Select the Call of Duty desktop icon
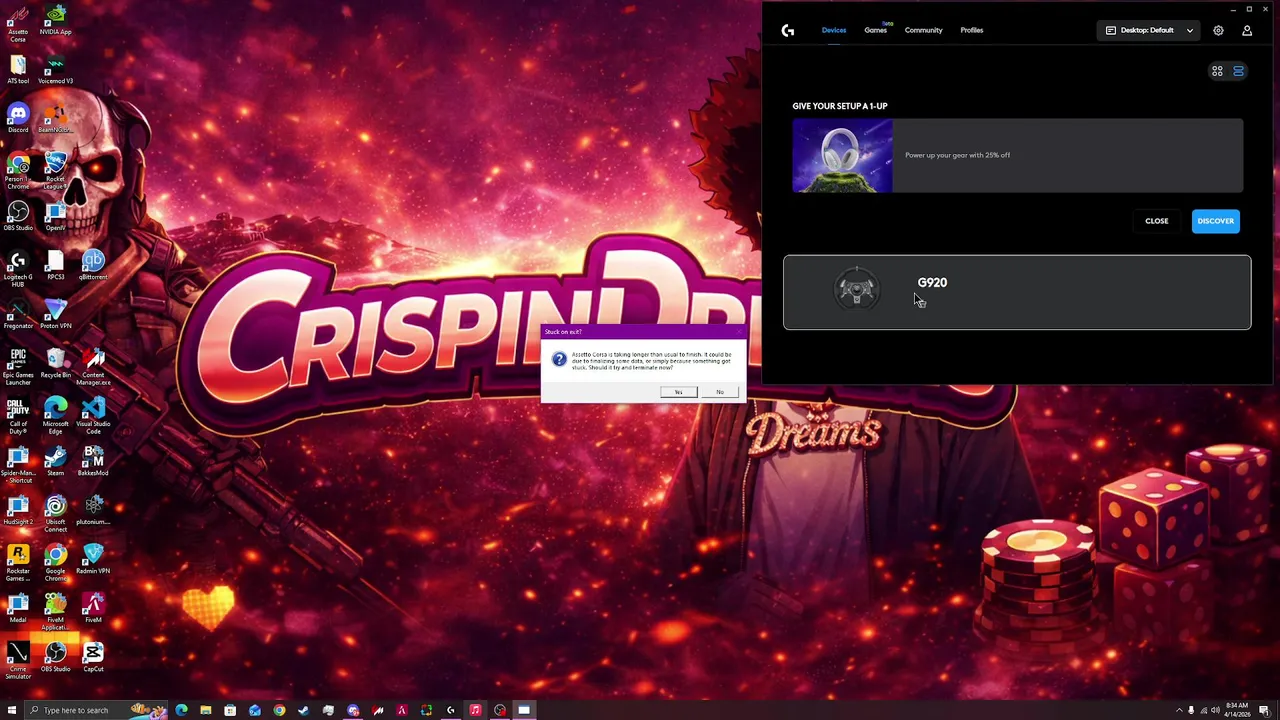The height and width of the screenshot is (720, 1280). [x=18, y=416]
